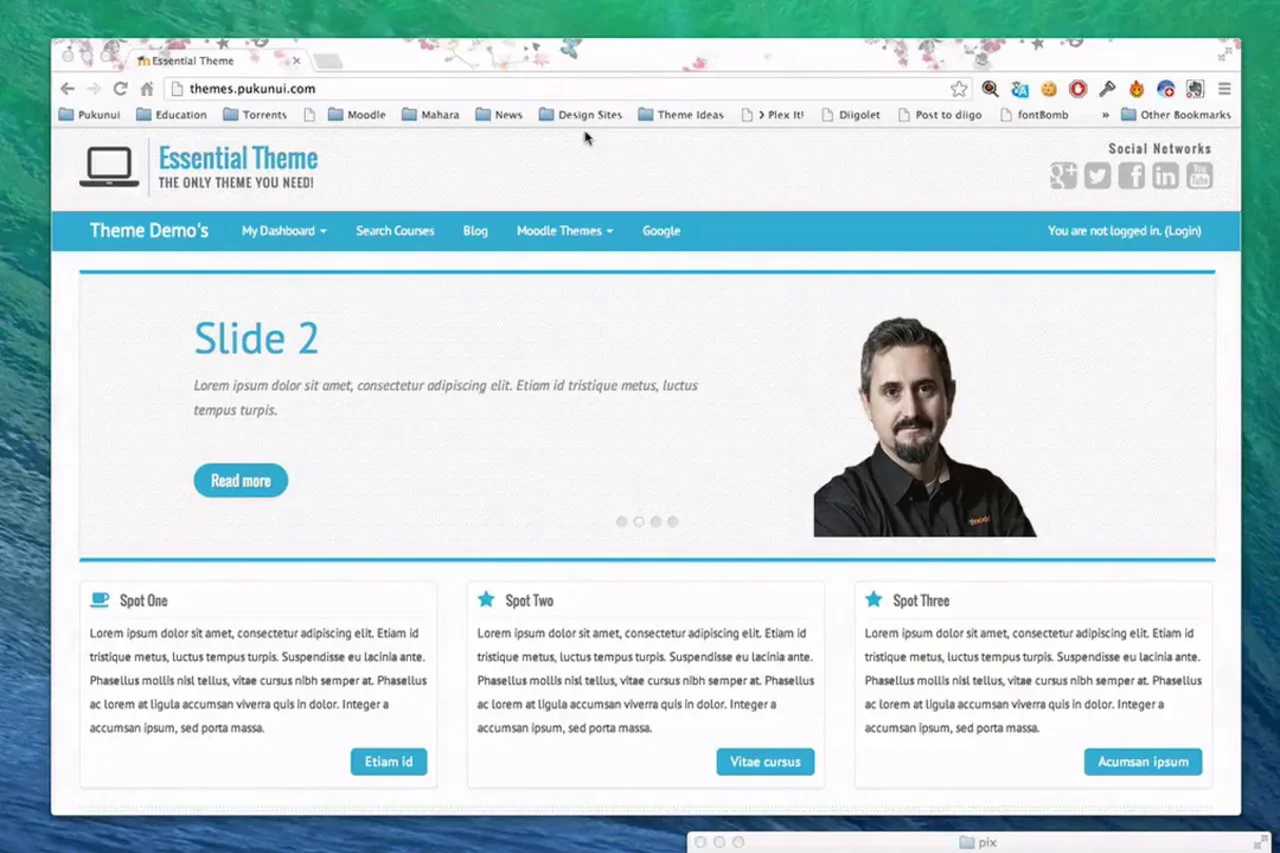Go to browser home page
This screenshot has width=1280, height=853.
(x=146, y=89)
